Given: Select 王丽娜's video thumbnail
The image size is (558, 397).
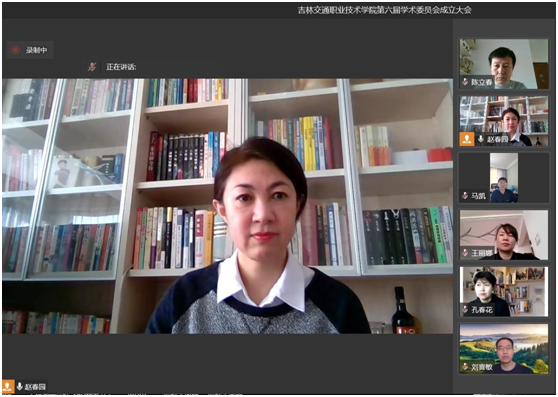Looking at the screenshot, I should 504,235.
